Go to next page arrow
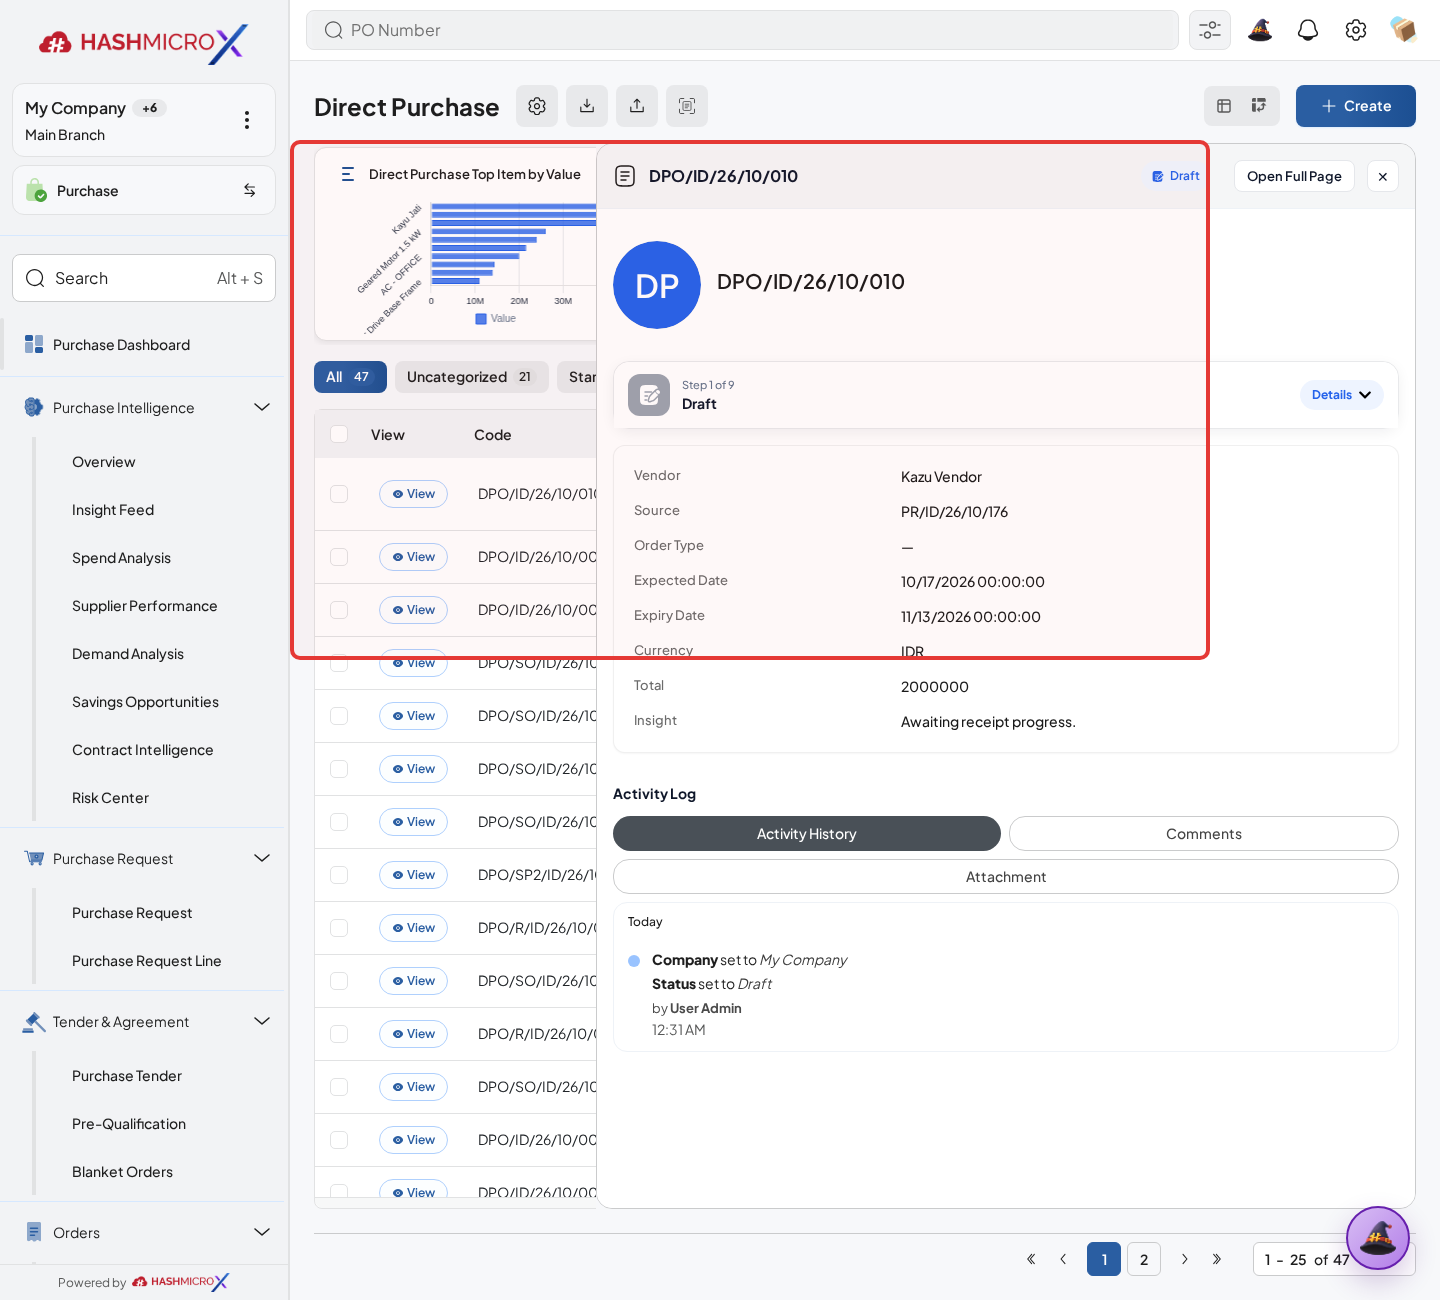Viewport: 1440px width, 1300px height. pyautogui.click(x=1185, y=1259)
